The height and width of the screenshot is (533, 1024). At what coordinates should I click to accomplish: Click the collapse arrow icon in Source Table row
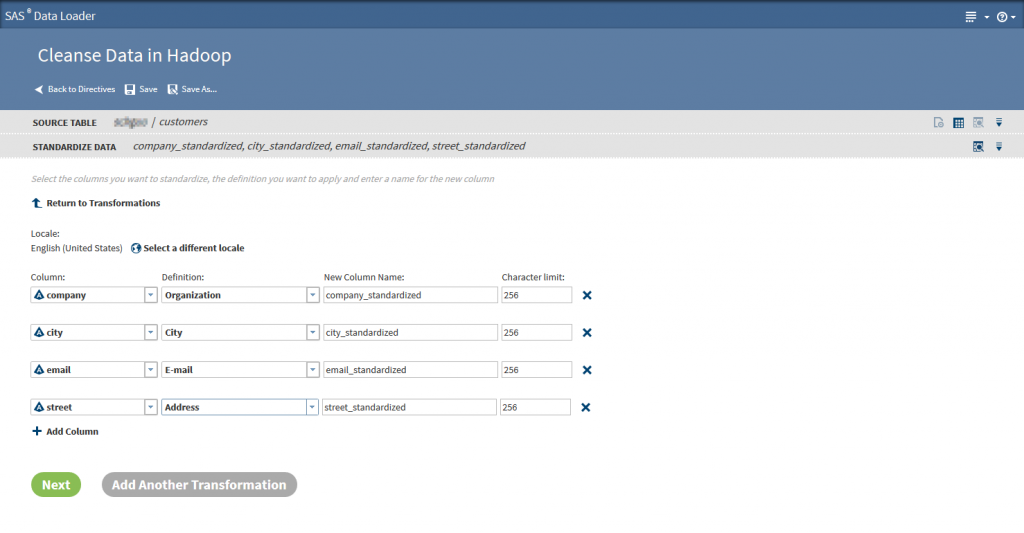(998, 123)
